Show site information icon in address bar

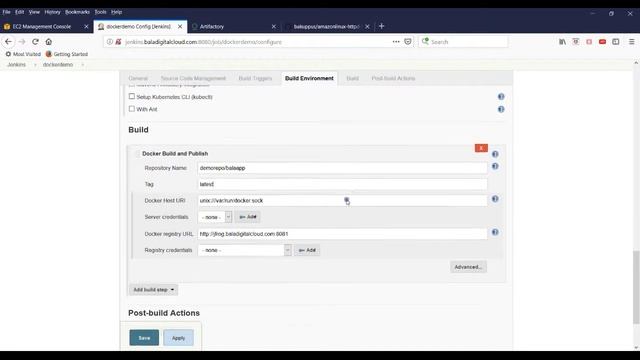[109, 42]
